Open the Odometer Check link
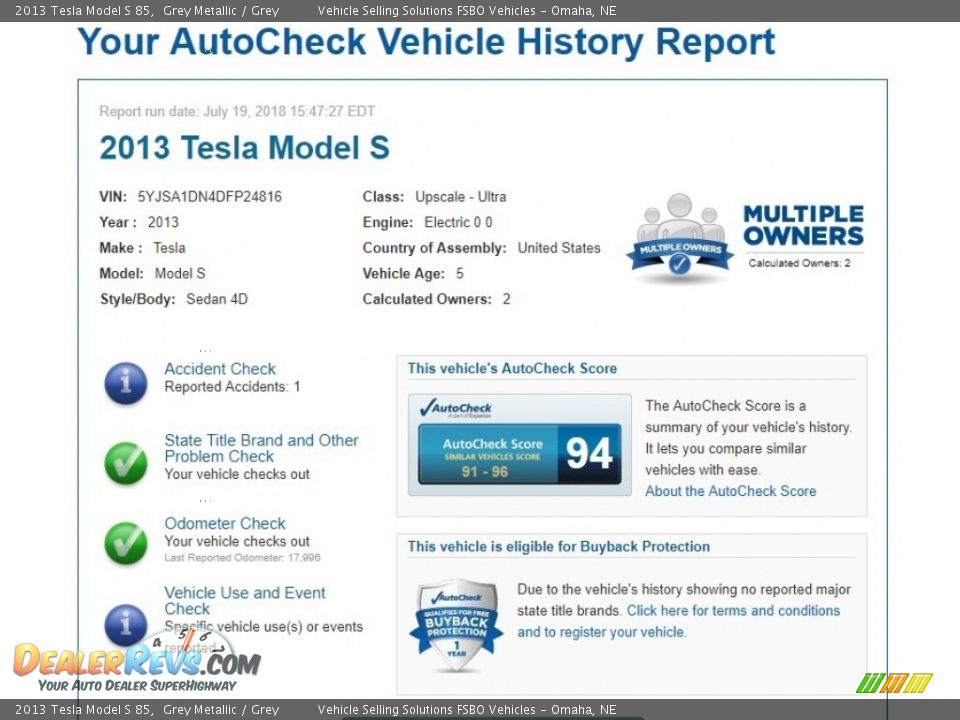960x720 pixels. click(x=225, y=523)
